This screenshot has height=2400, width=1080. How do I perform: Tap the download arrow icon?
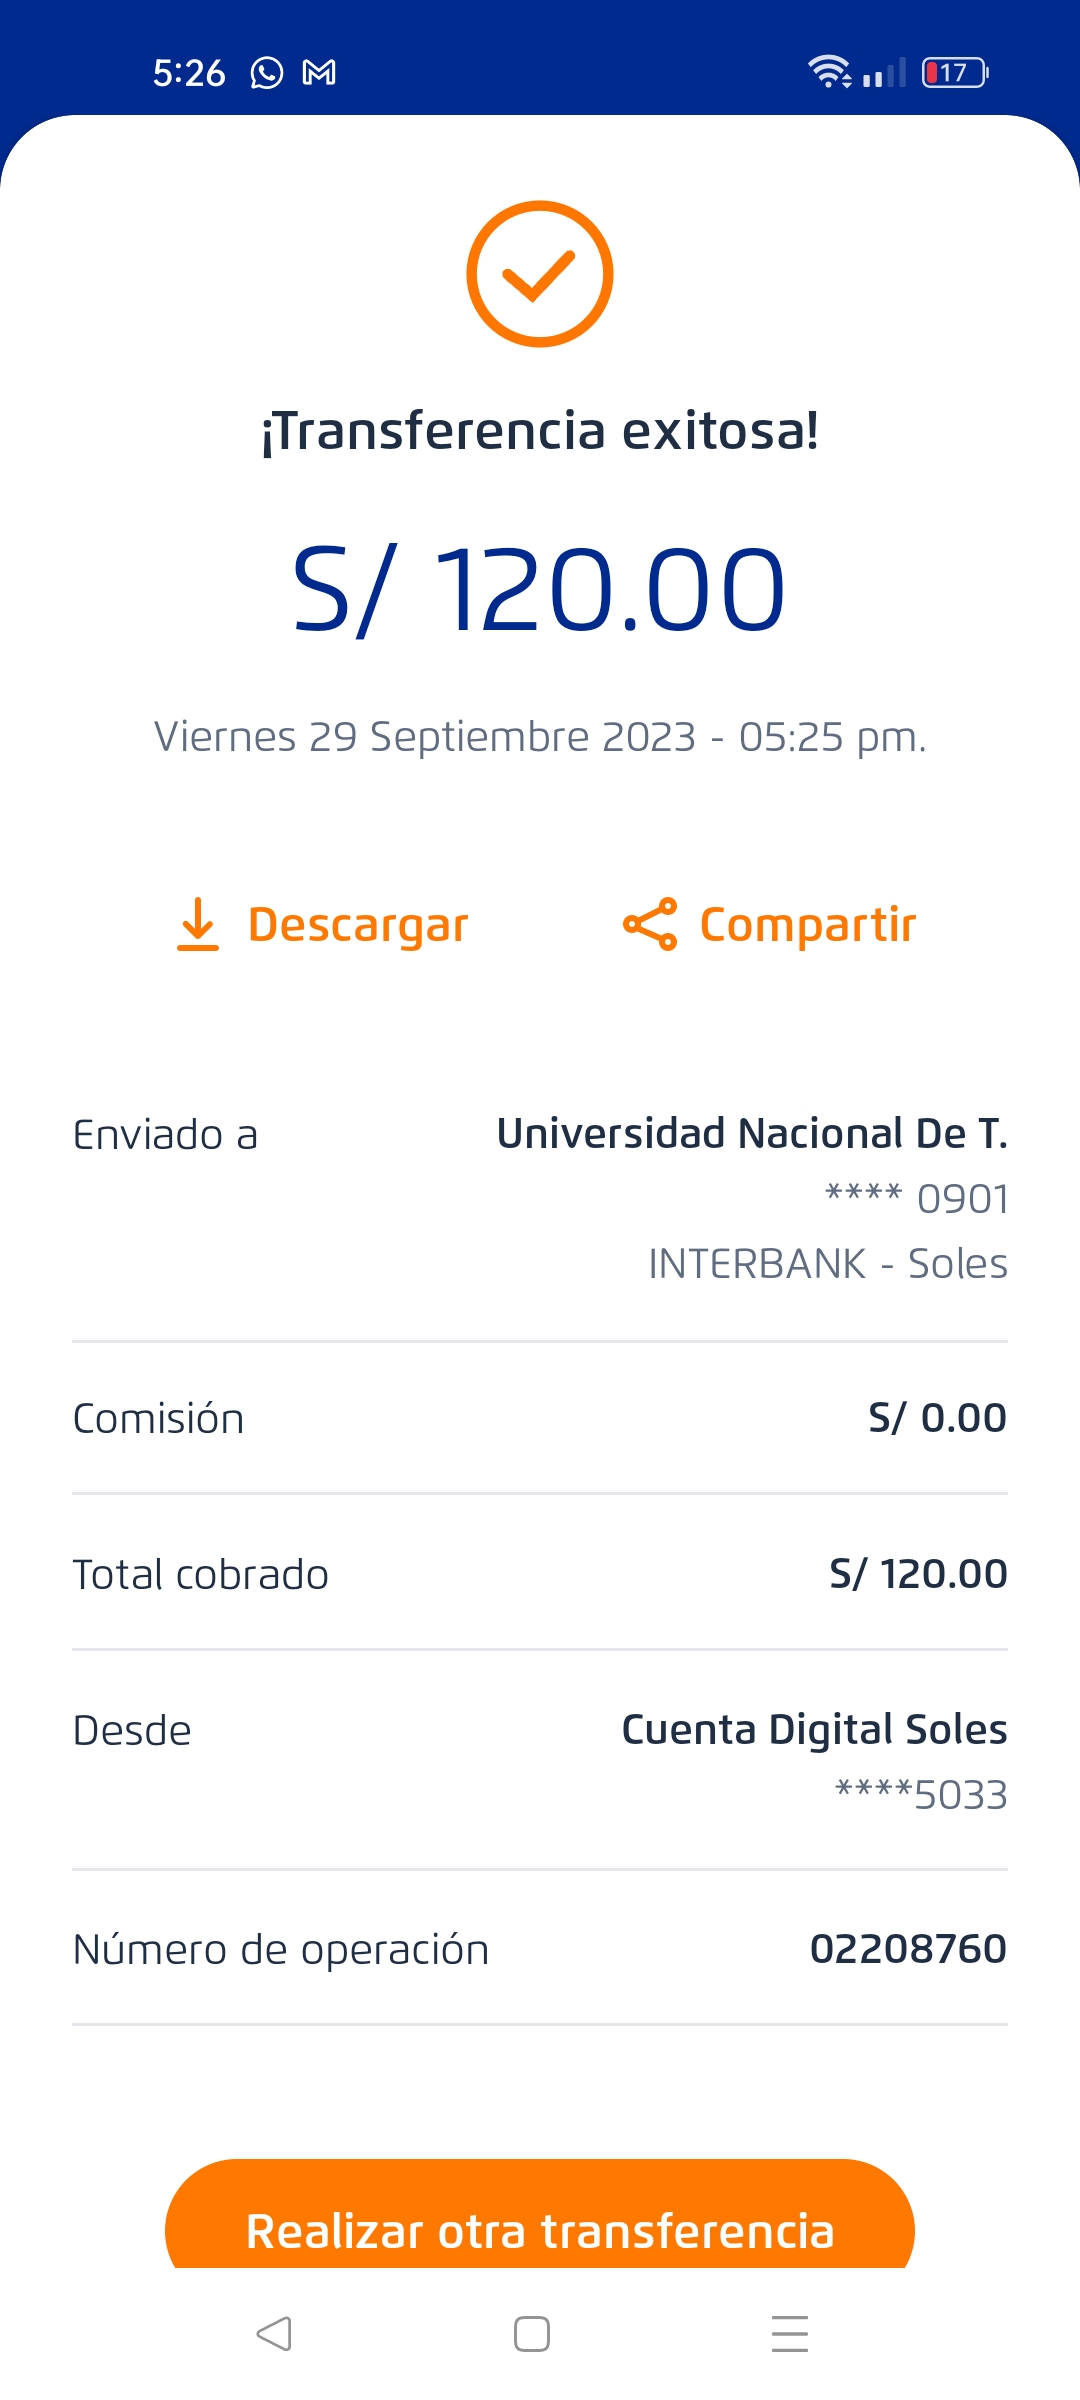pyautogui.click(x=198, y=924)
